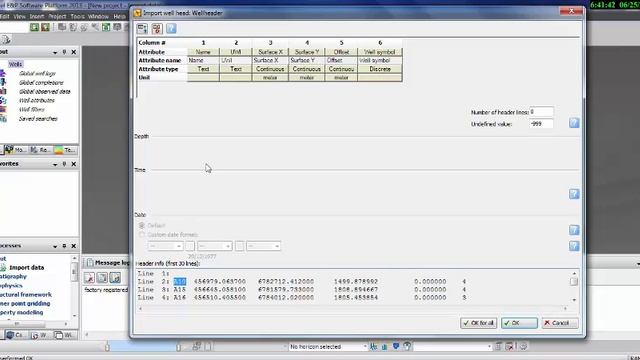The height and width of the screenshot is (360, 640).
Task: Click Saved searches icon in Input pane
Action: tap(3, 119)
